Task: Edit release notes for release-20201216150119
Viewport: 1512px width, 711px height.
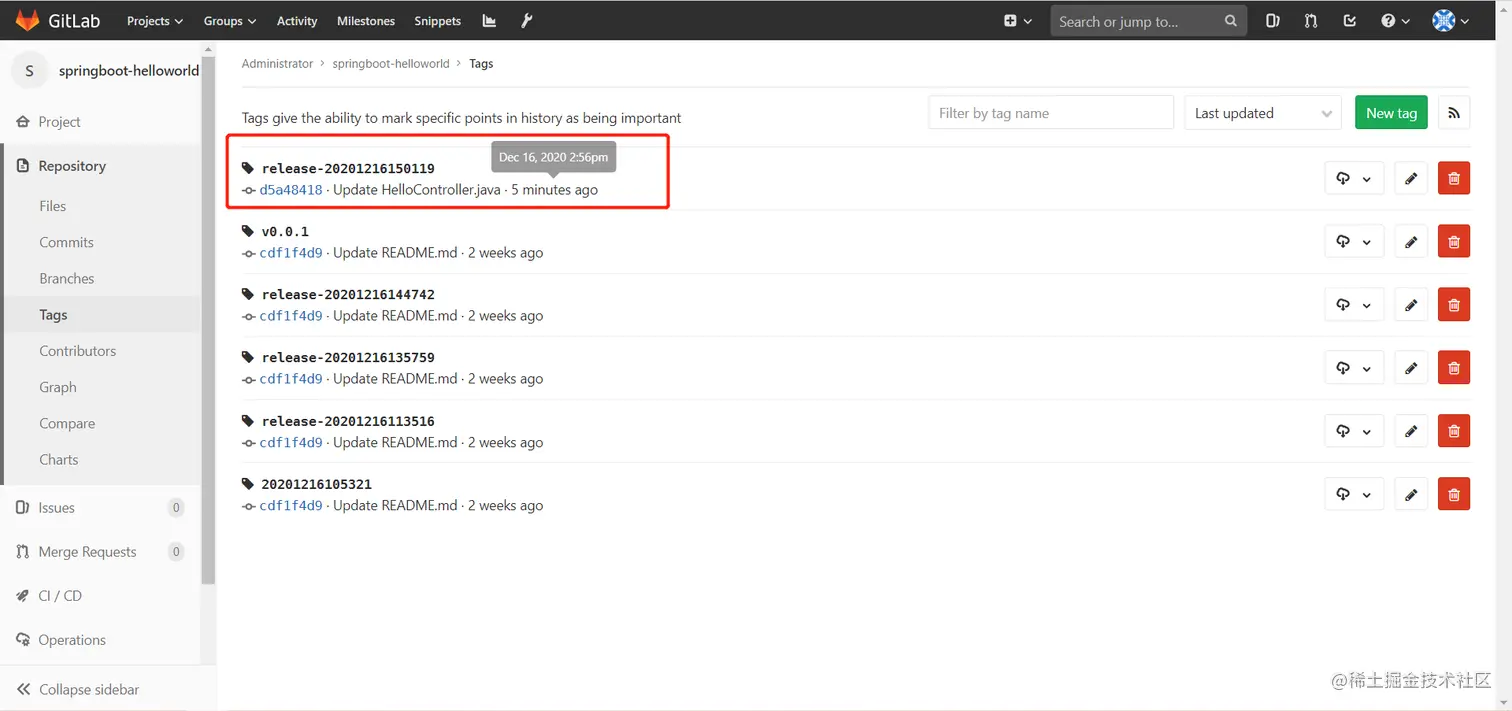Action: pyautogui.click(x=1411, y=178)
